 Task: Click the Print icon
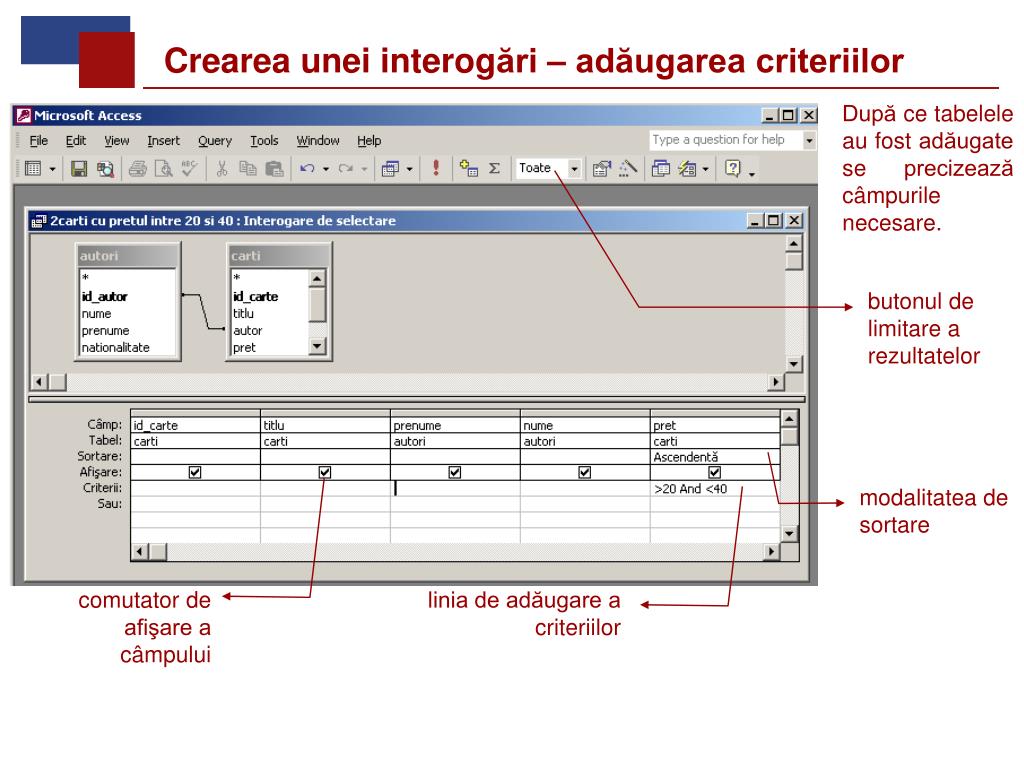pyautogui.click(x=137, y=168)
